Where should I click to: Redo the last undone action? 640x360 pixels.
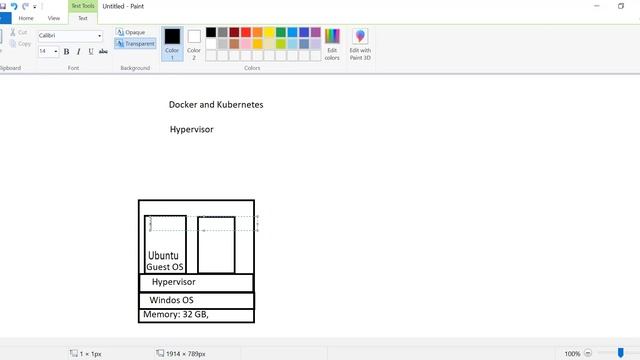25,6
